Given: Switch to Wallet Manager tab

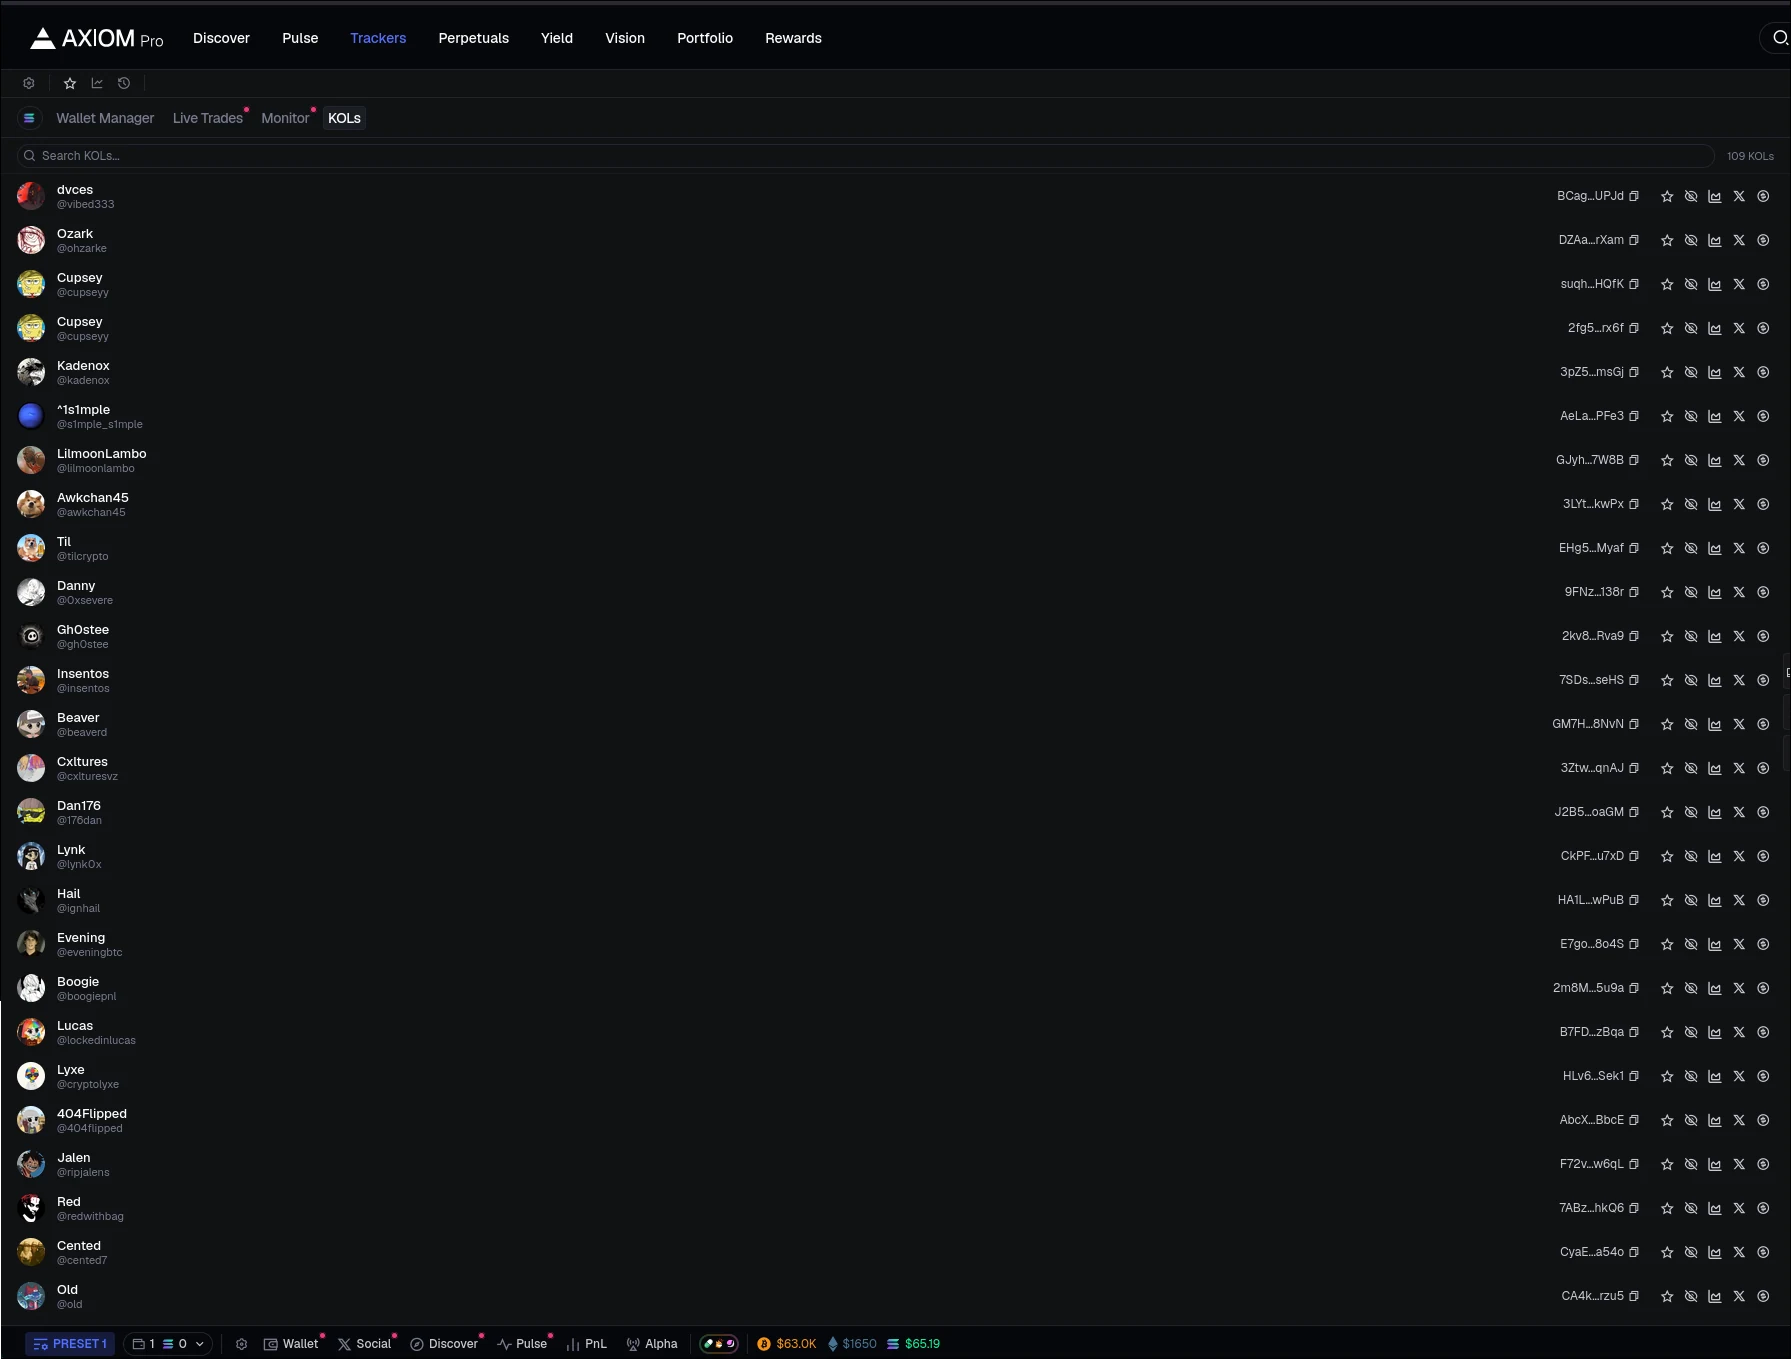Looking at the screenshot, I should 105,118.
